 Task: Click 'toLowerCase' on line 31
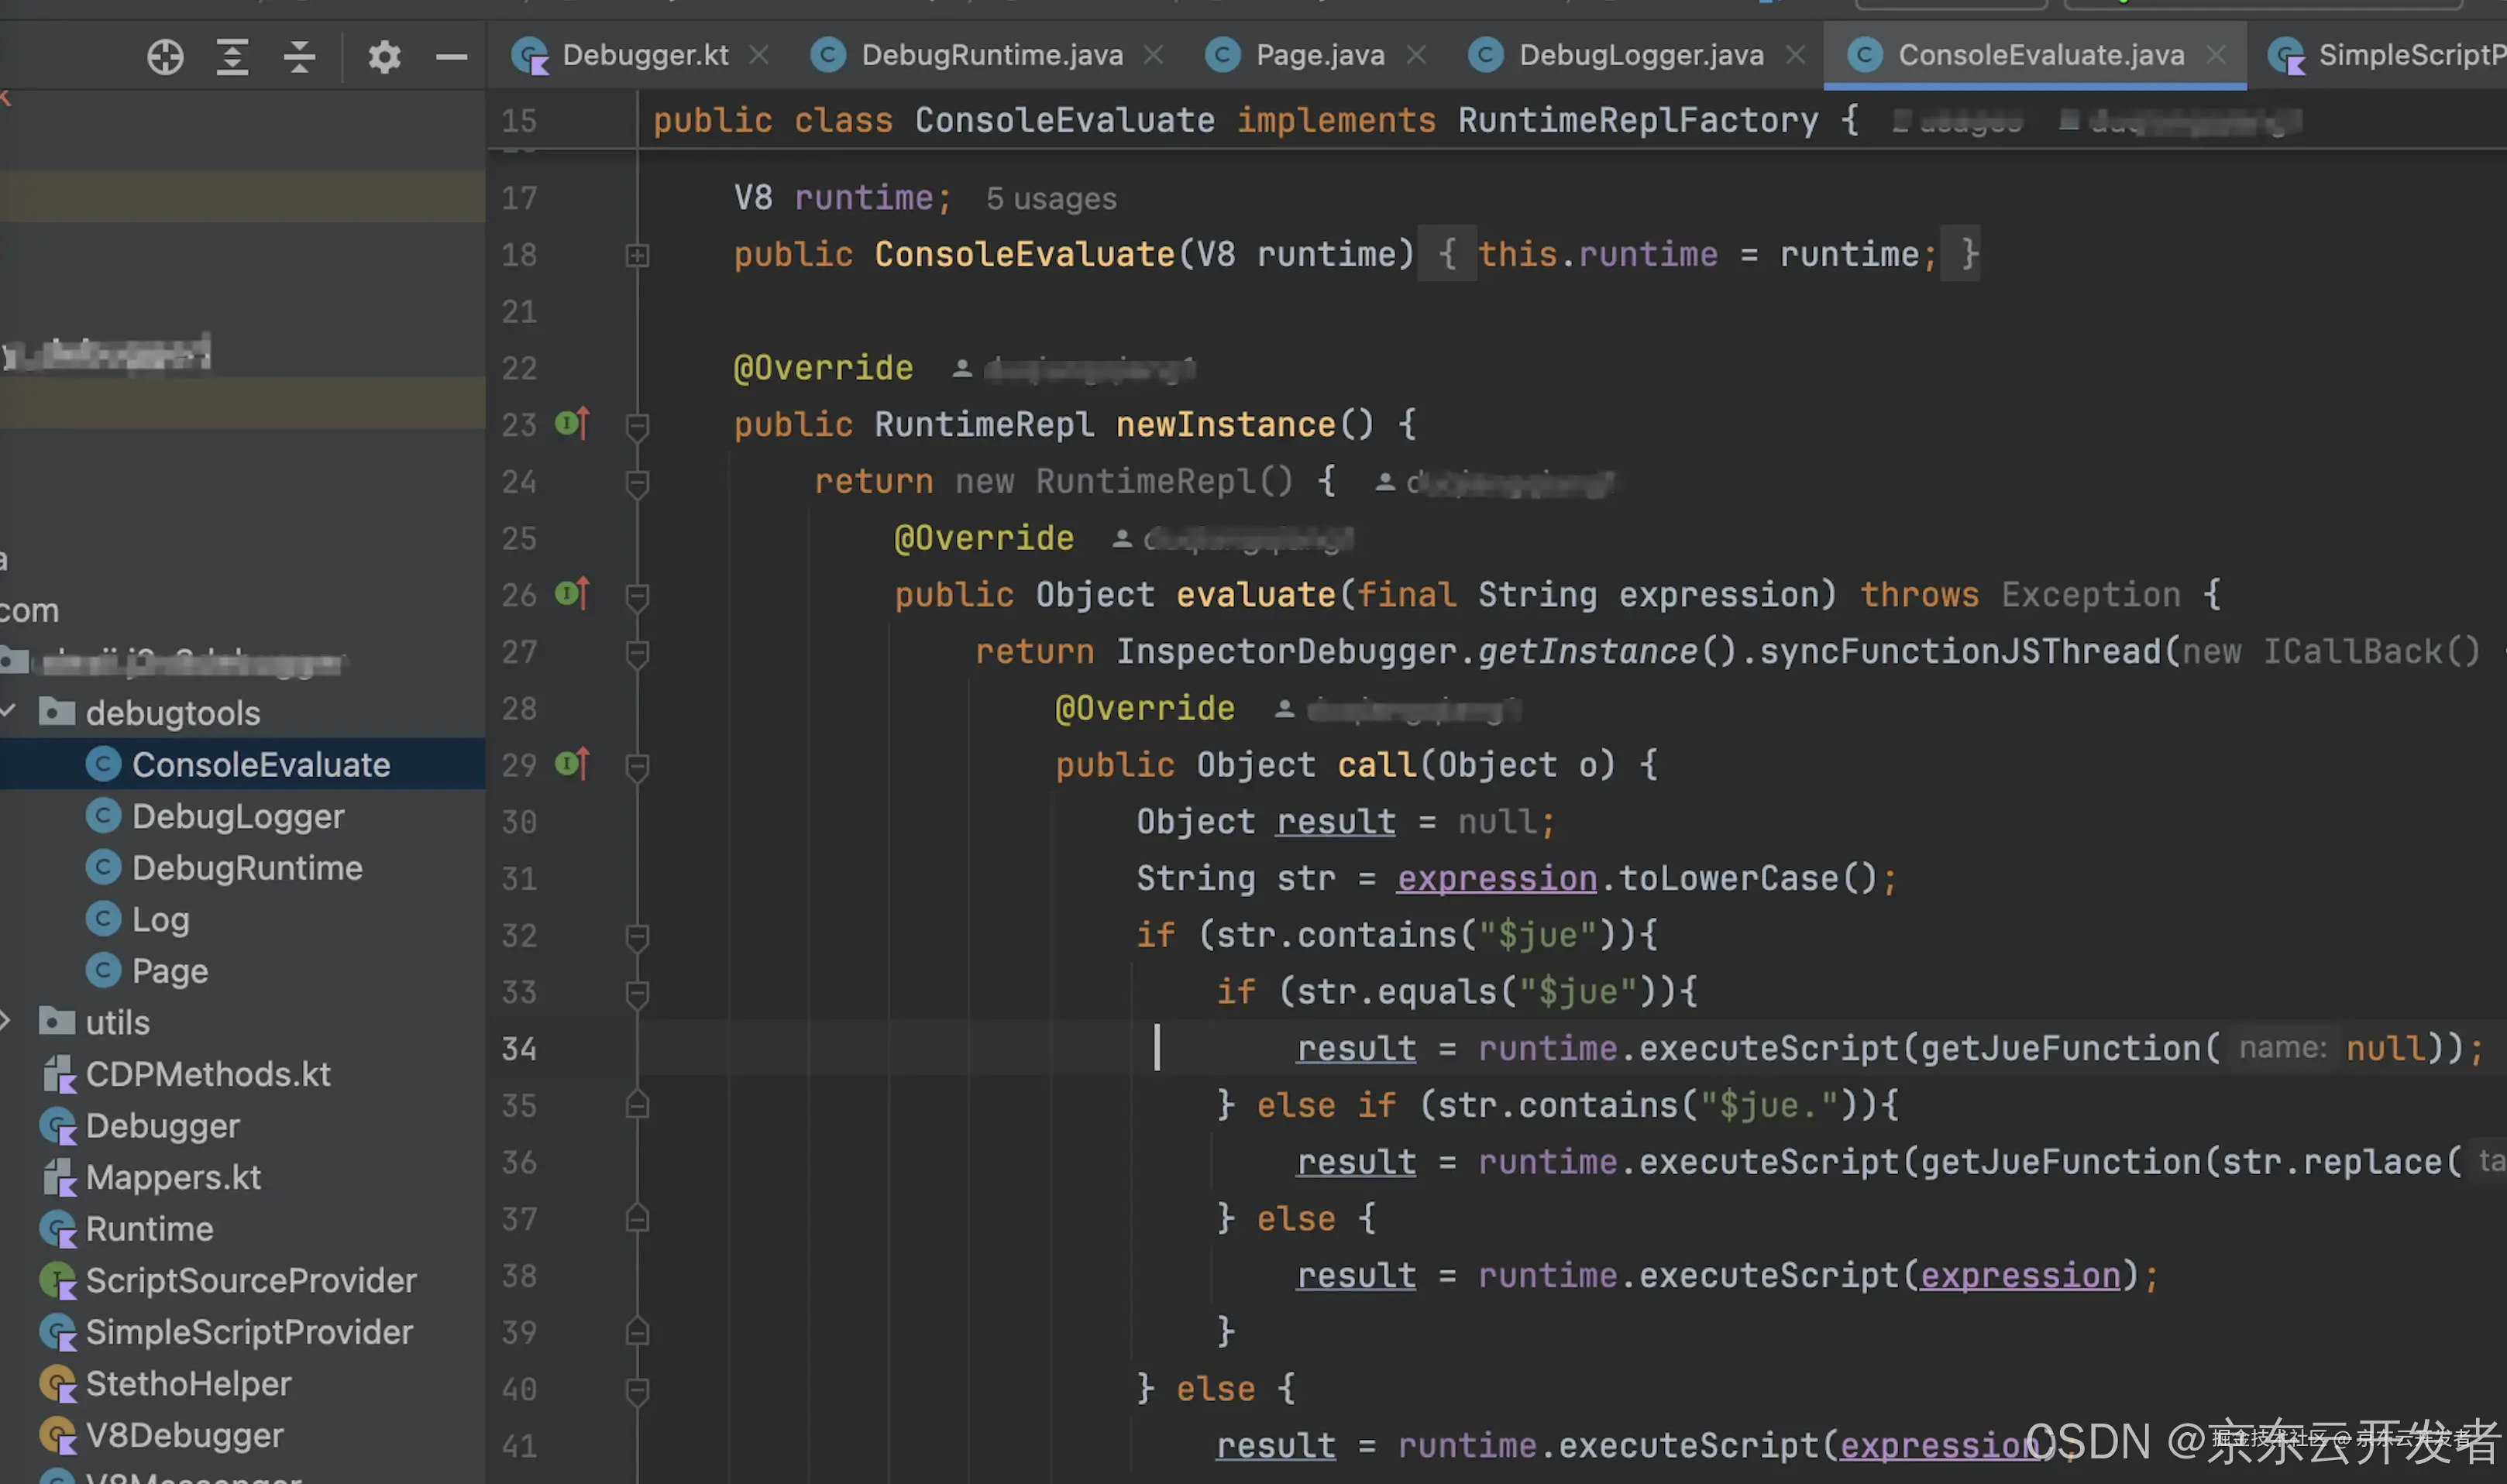coord(1728,878)
